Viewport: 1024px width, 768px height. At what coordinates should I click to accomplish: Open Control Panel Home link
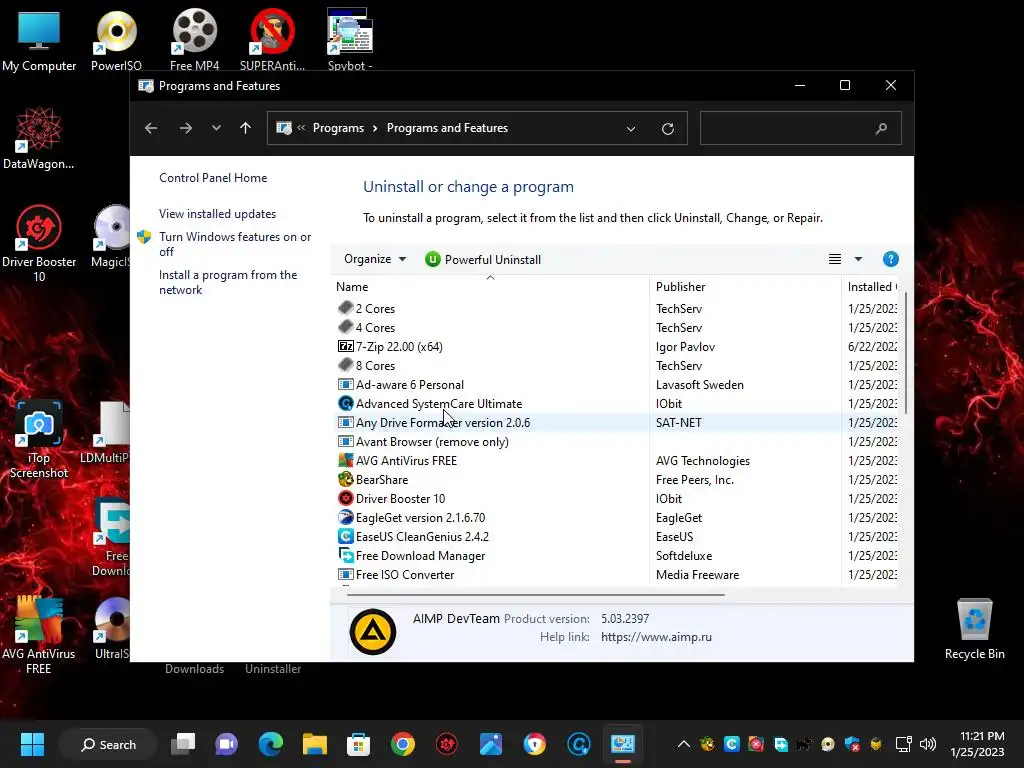click(213, 178)
